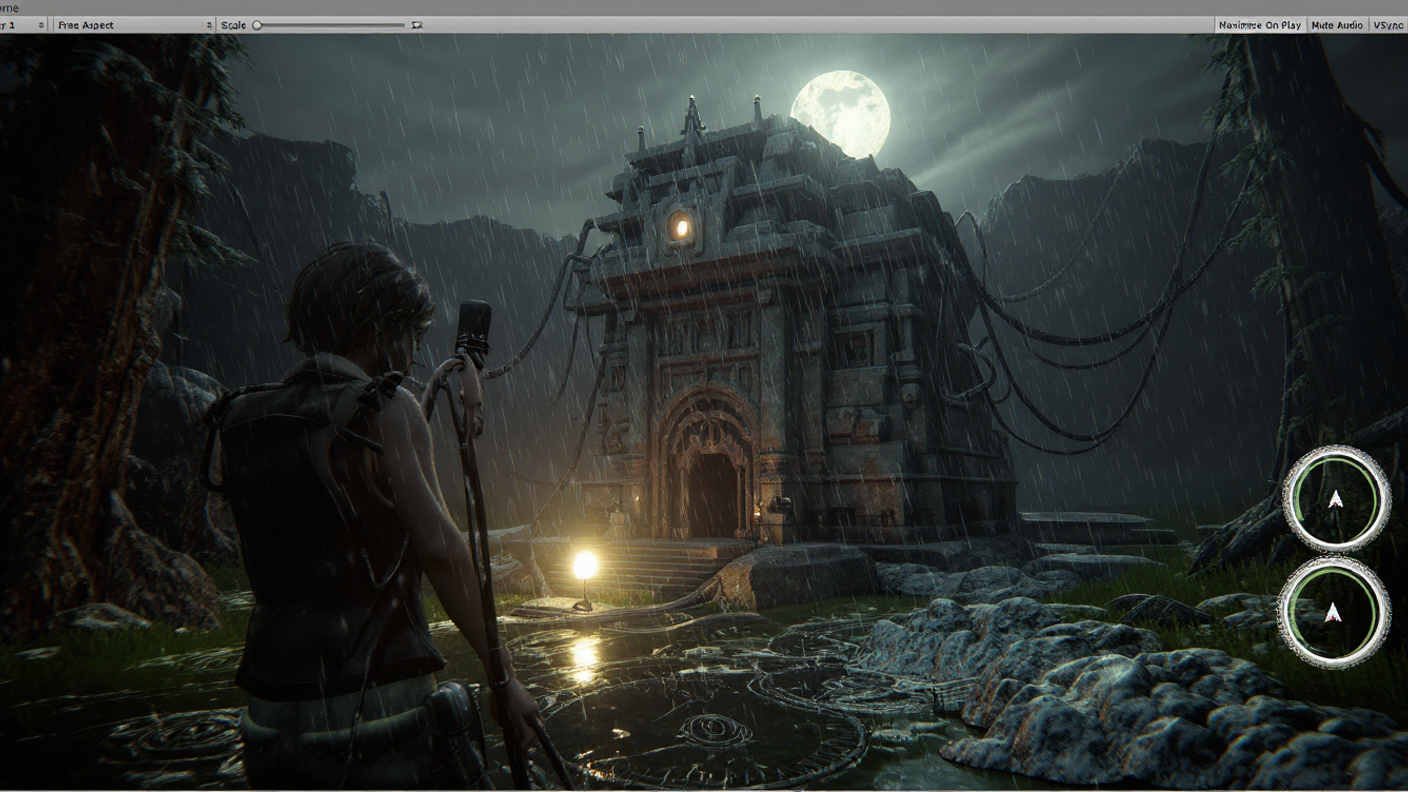Click the dark arched temple doorway

click(712, 494)
